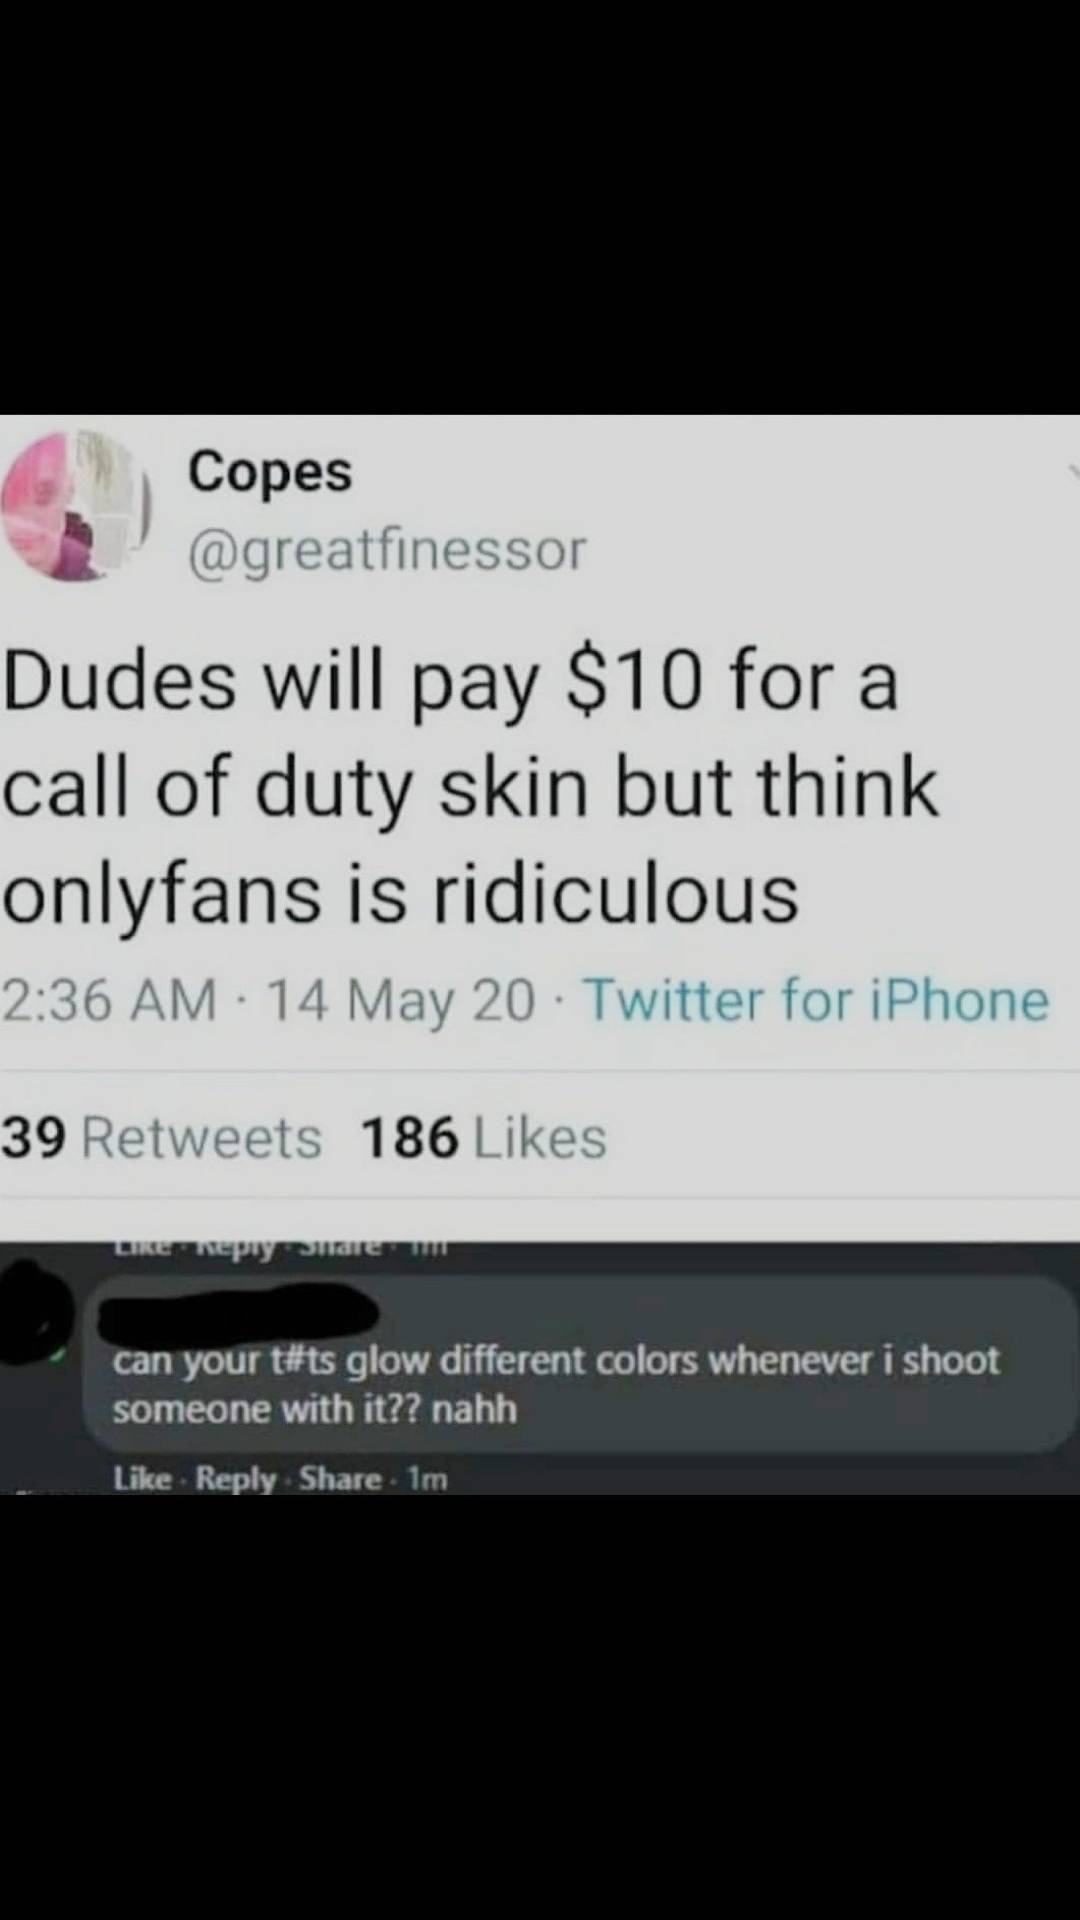View the 186 Likes list

pos(483,1138)
